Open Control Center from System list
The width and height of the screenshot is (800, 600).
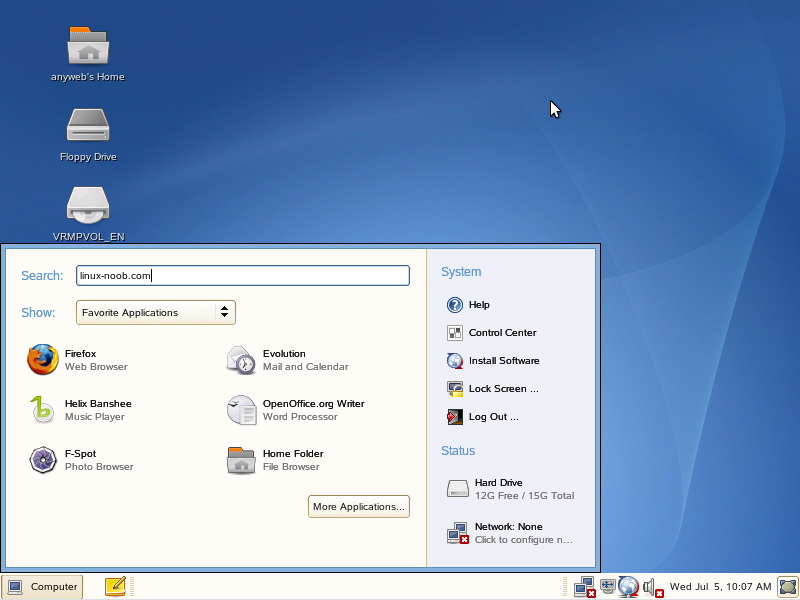coord(491,333)
